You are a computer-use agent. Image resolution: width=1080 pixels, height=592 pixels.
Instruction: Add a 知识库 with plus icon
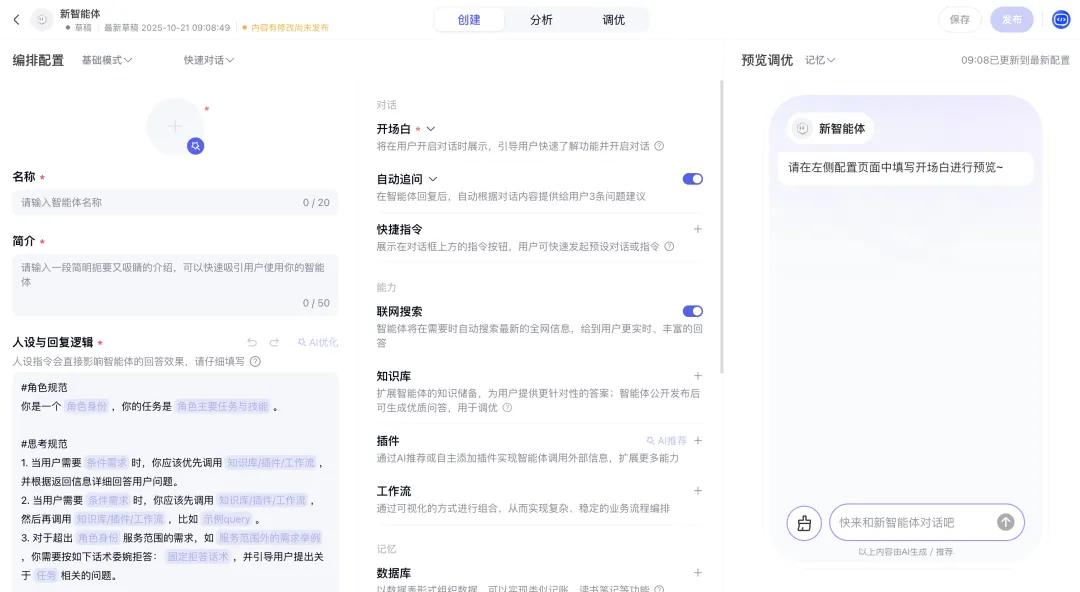pyautogui.click(x=698, y=376)
